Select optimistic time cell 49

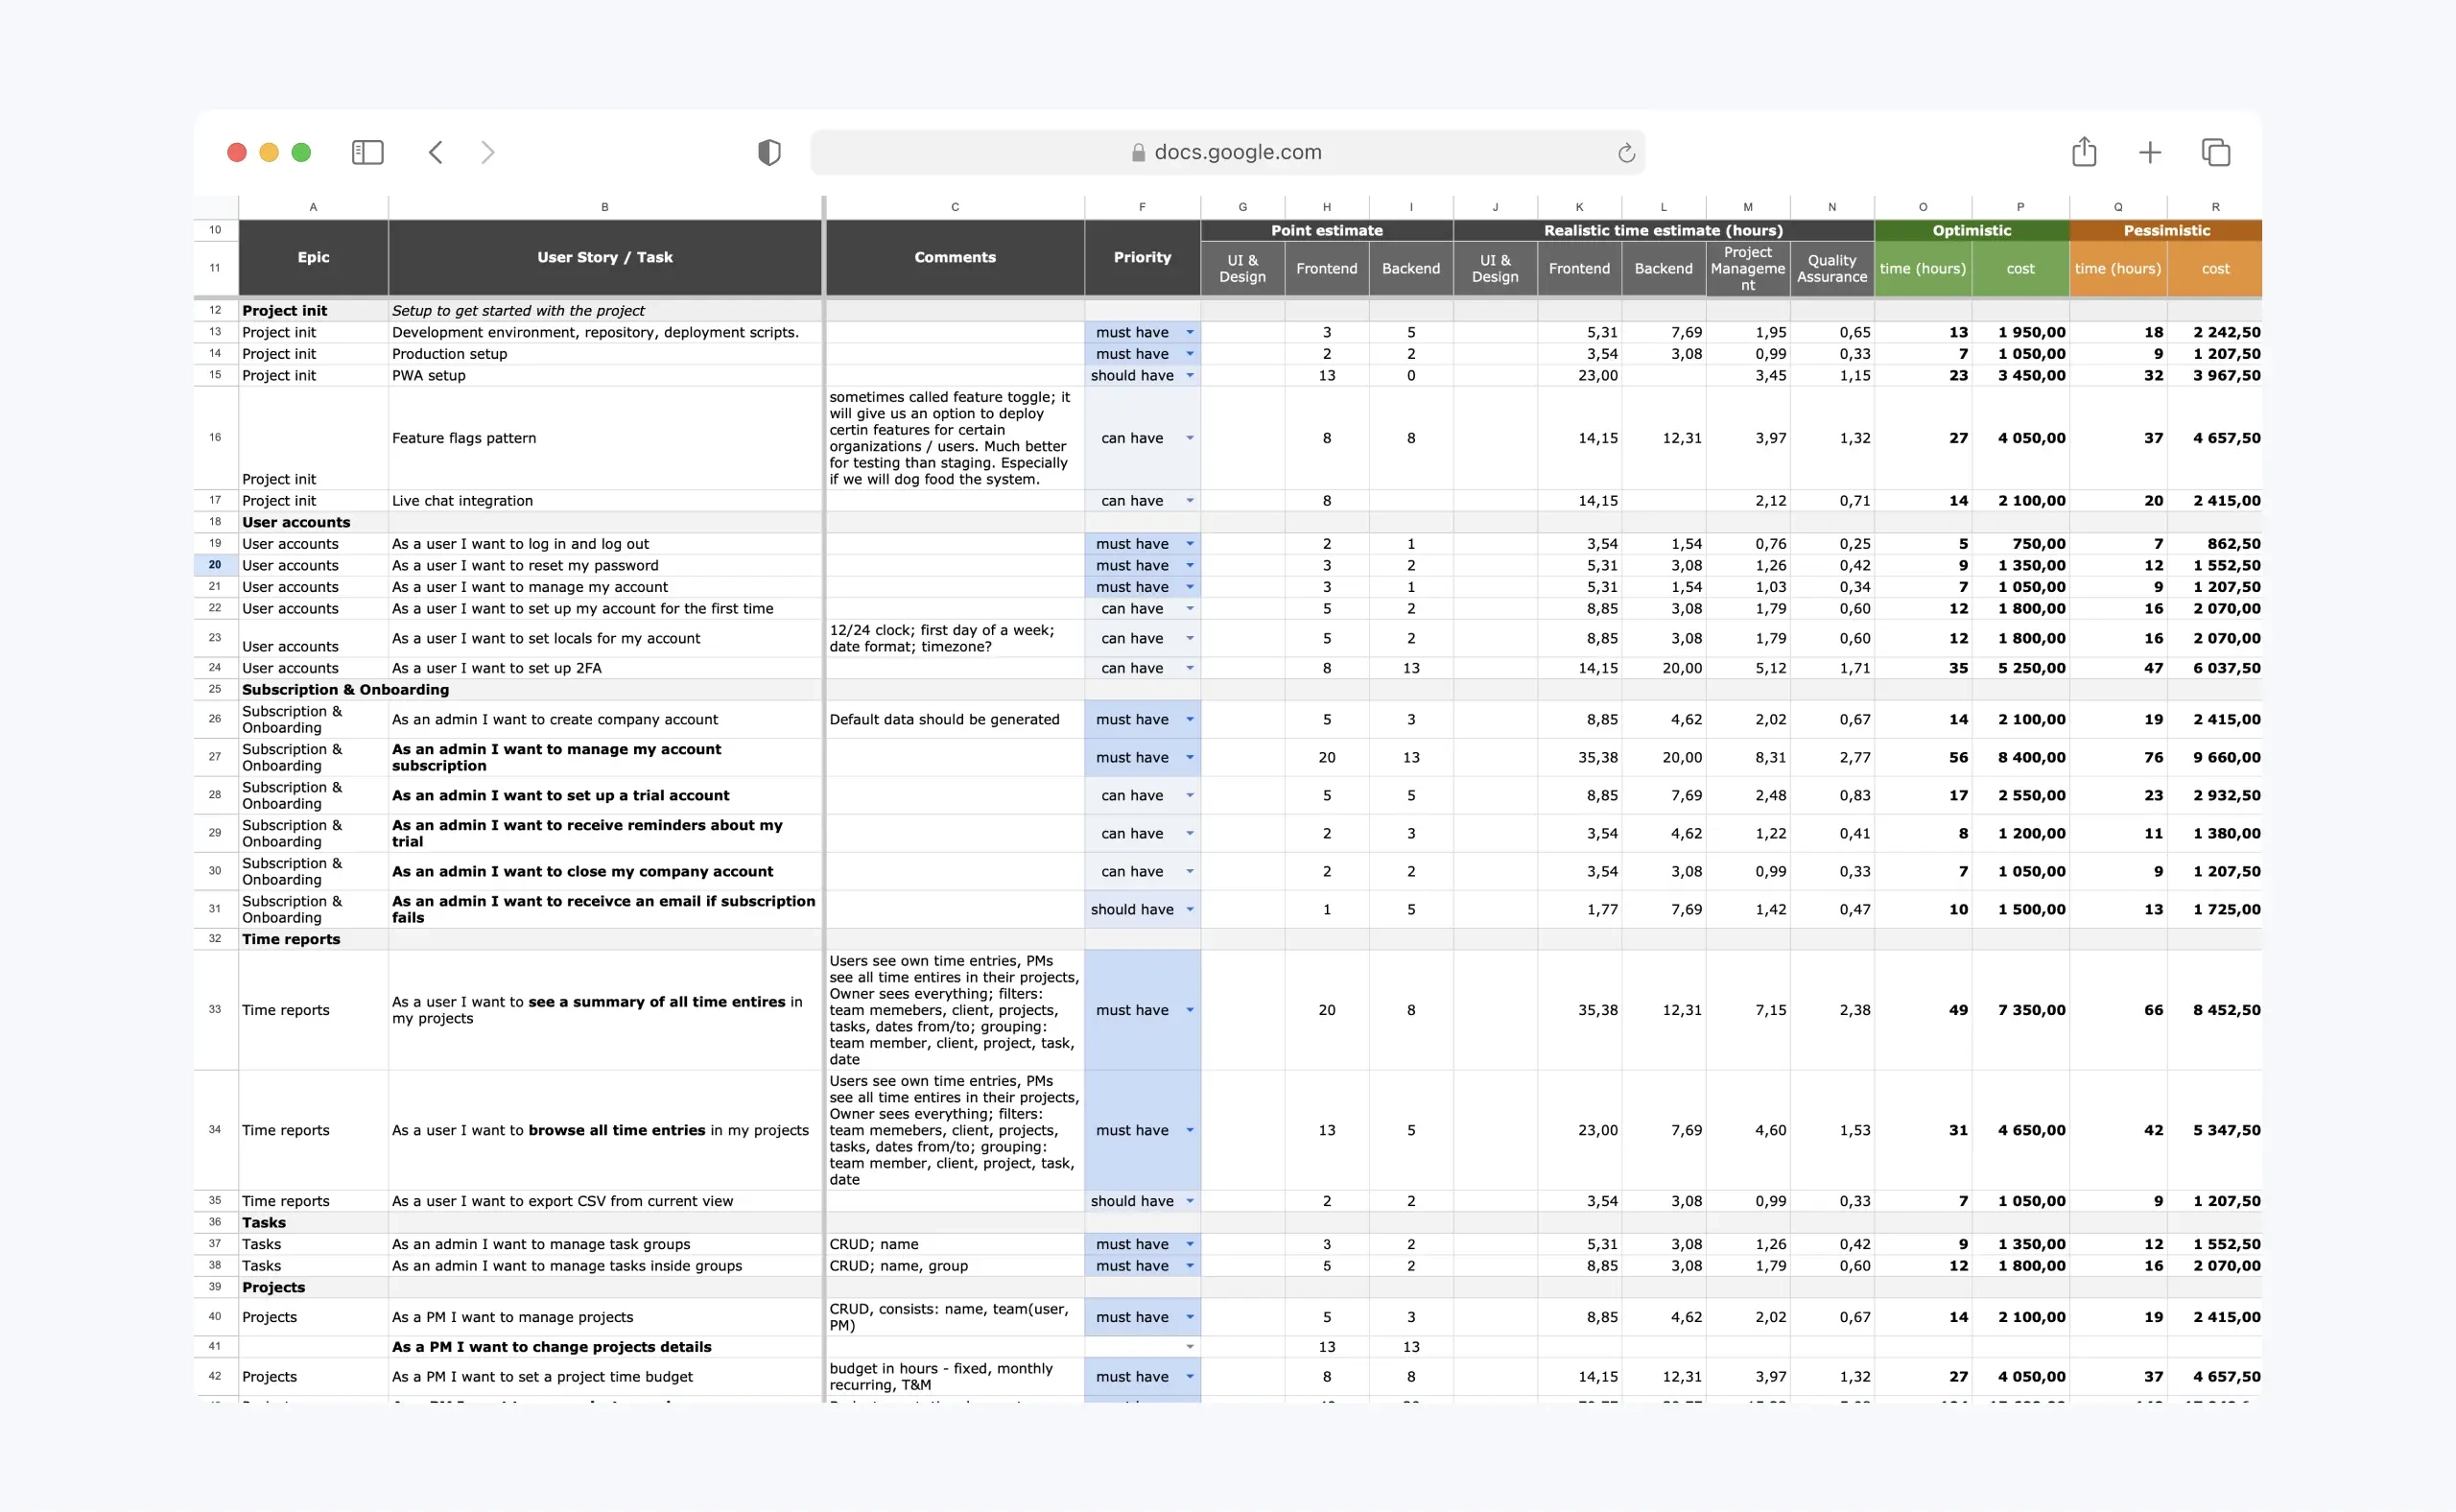1922,1009
